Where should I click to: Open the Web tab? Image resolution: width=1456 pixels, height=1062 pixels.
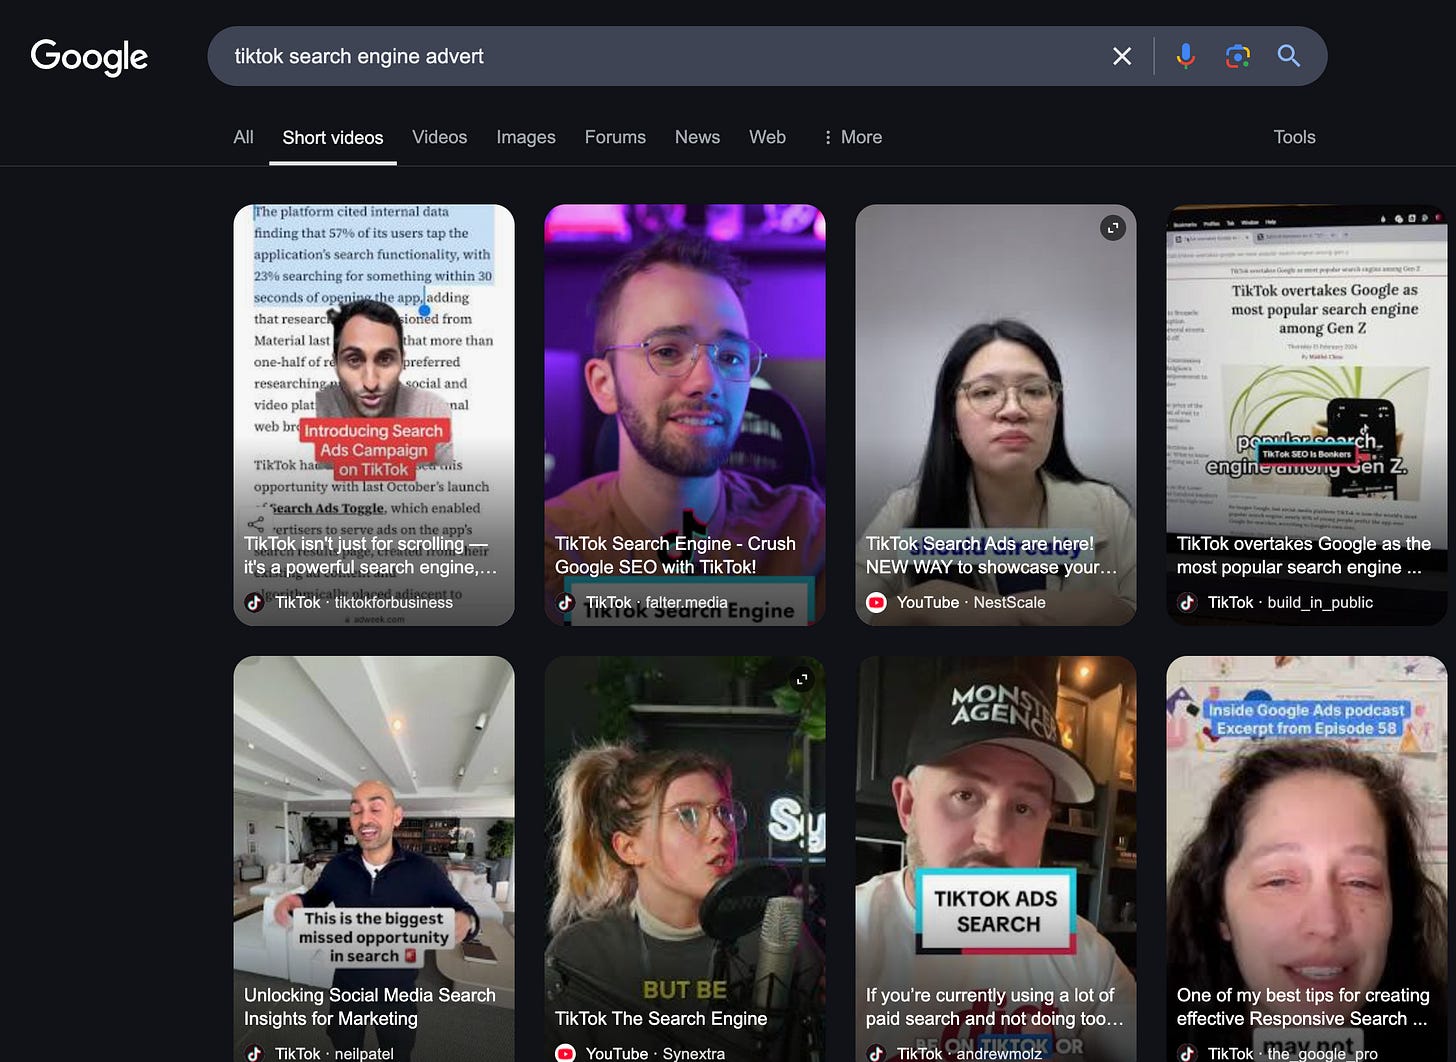767,137
